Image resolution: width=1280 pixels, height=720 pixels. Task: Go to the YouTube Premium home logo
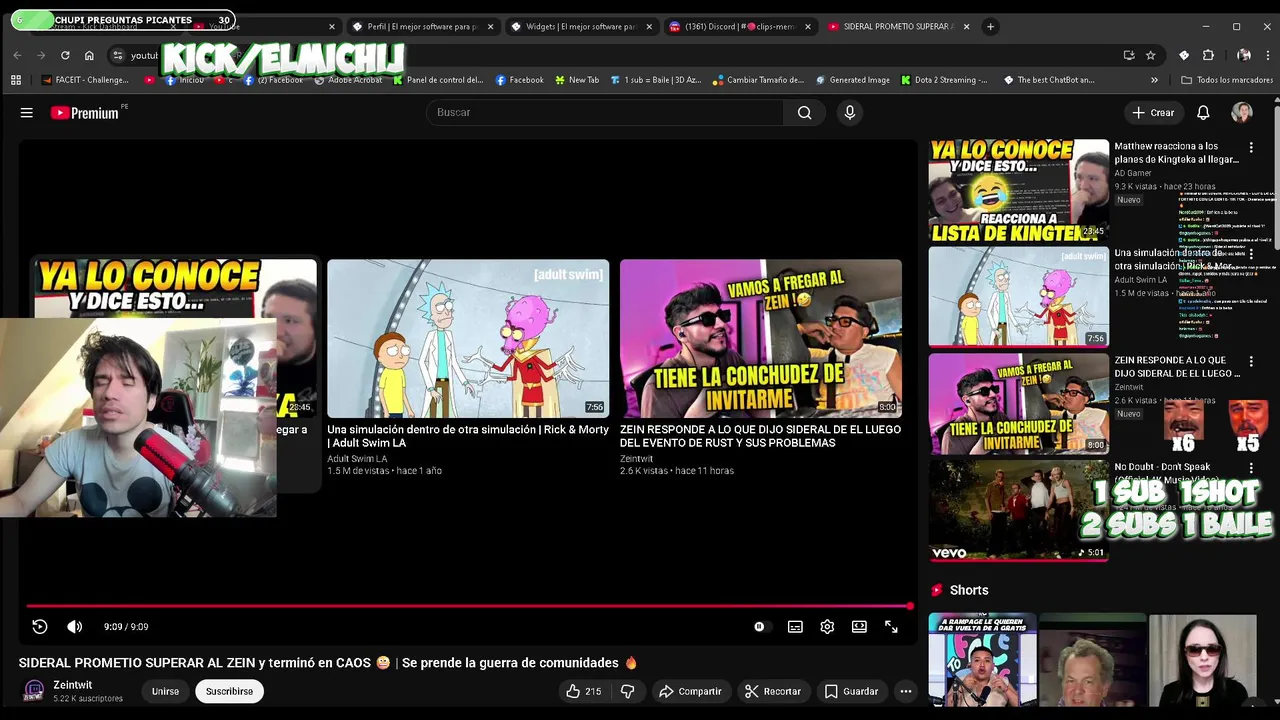point(85,113)
